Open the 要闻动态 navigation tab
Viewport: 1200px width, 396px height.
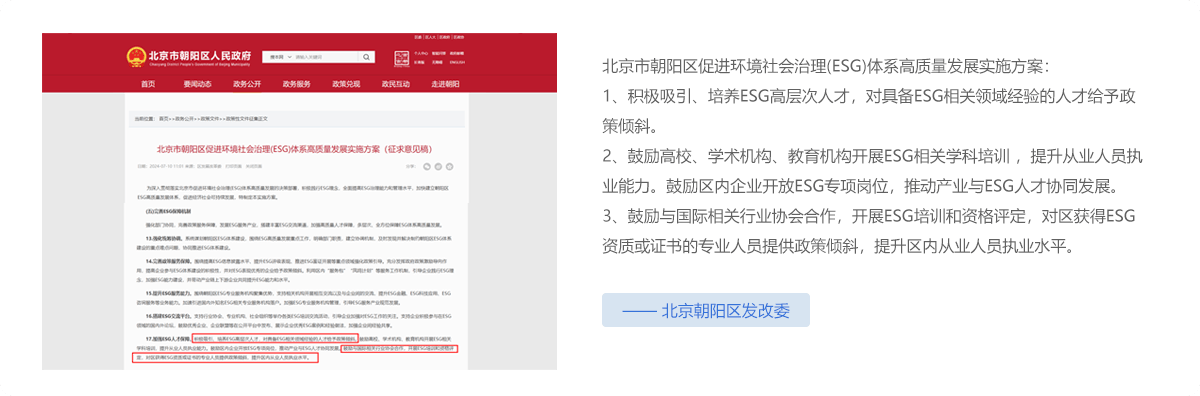(x=198, y=84)
